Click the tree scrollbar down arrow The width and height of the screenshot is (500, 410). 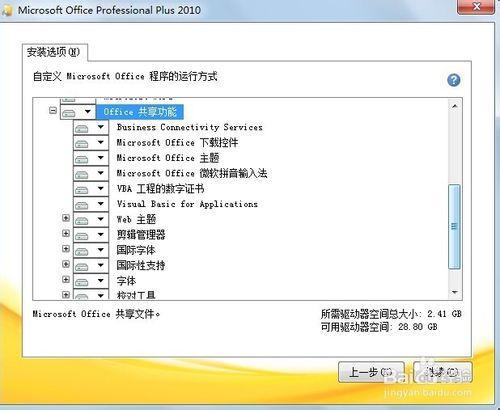tap(455, 292)
